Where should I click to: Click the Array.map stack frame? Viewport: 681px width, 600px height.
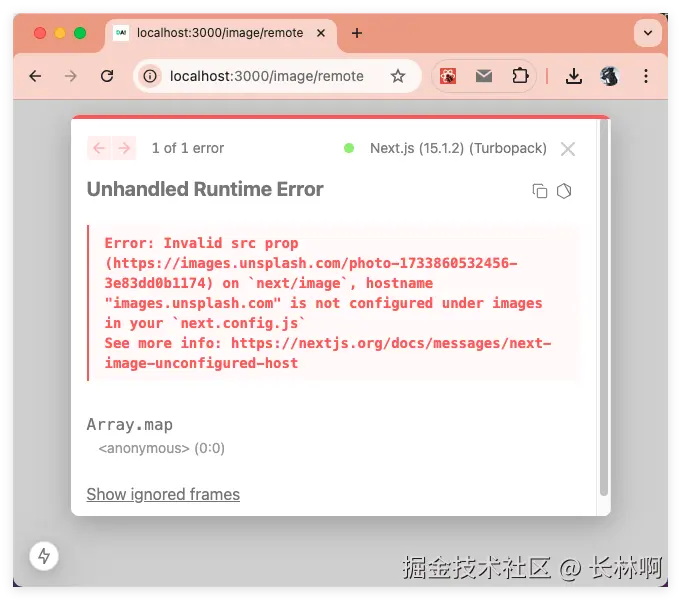pyautogui.click(x=129, y=424)
